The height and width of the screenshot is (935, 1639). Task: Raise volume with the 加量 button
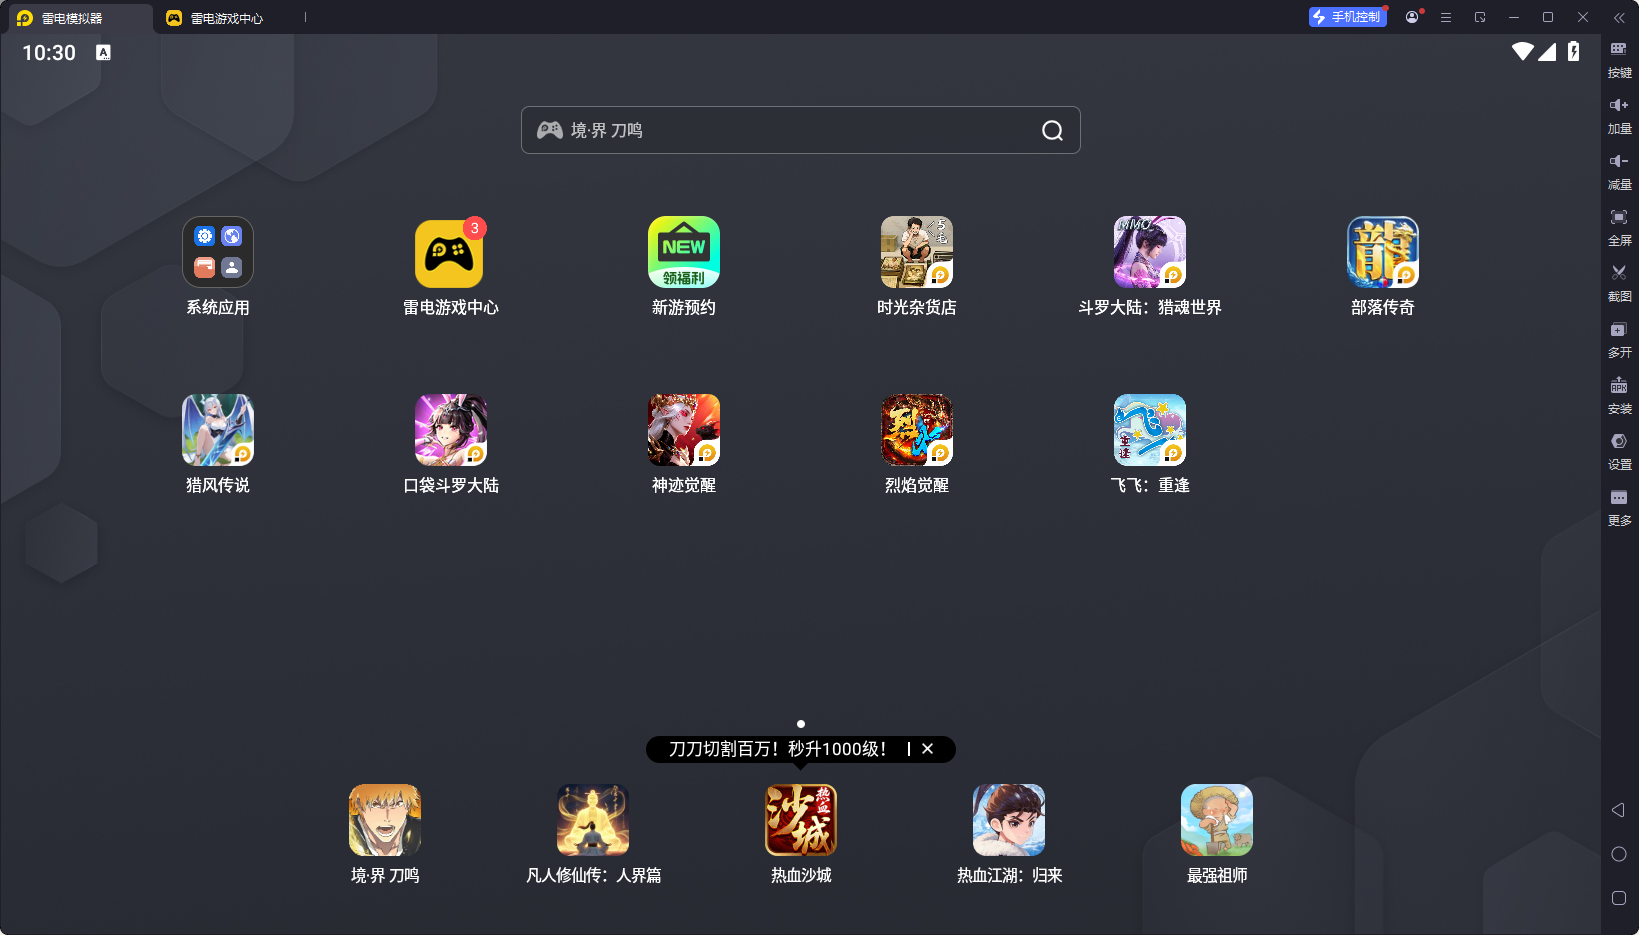(1619, 116)
